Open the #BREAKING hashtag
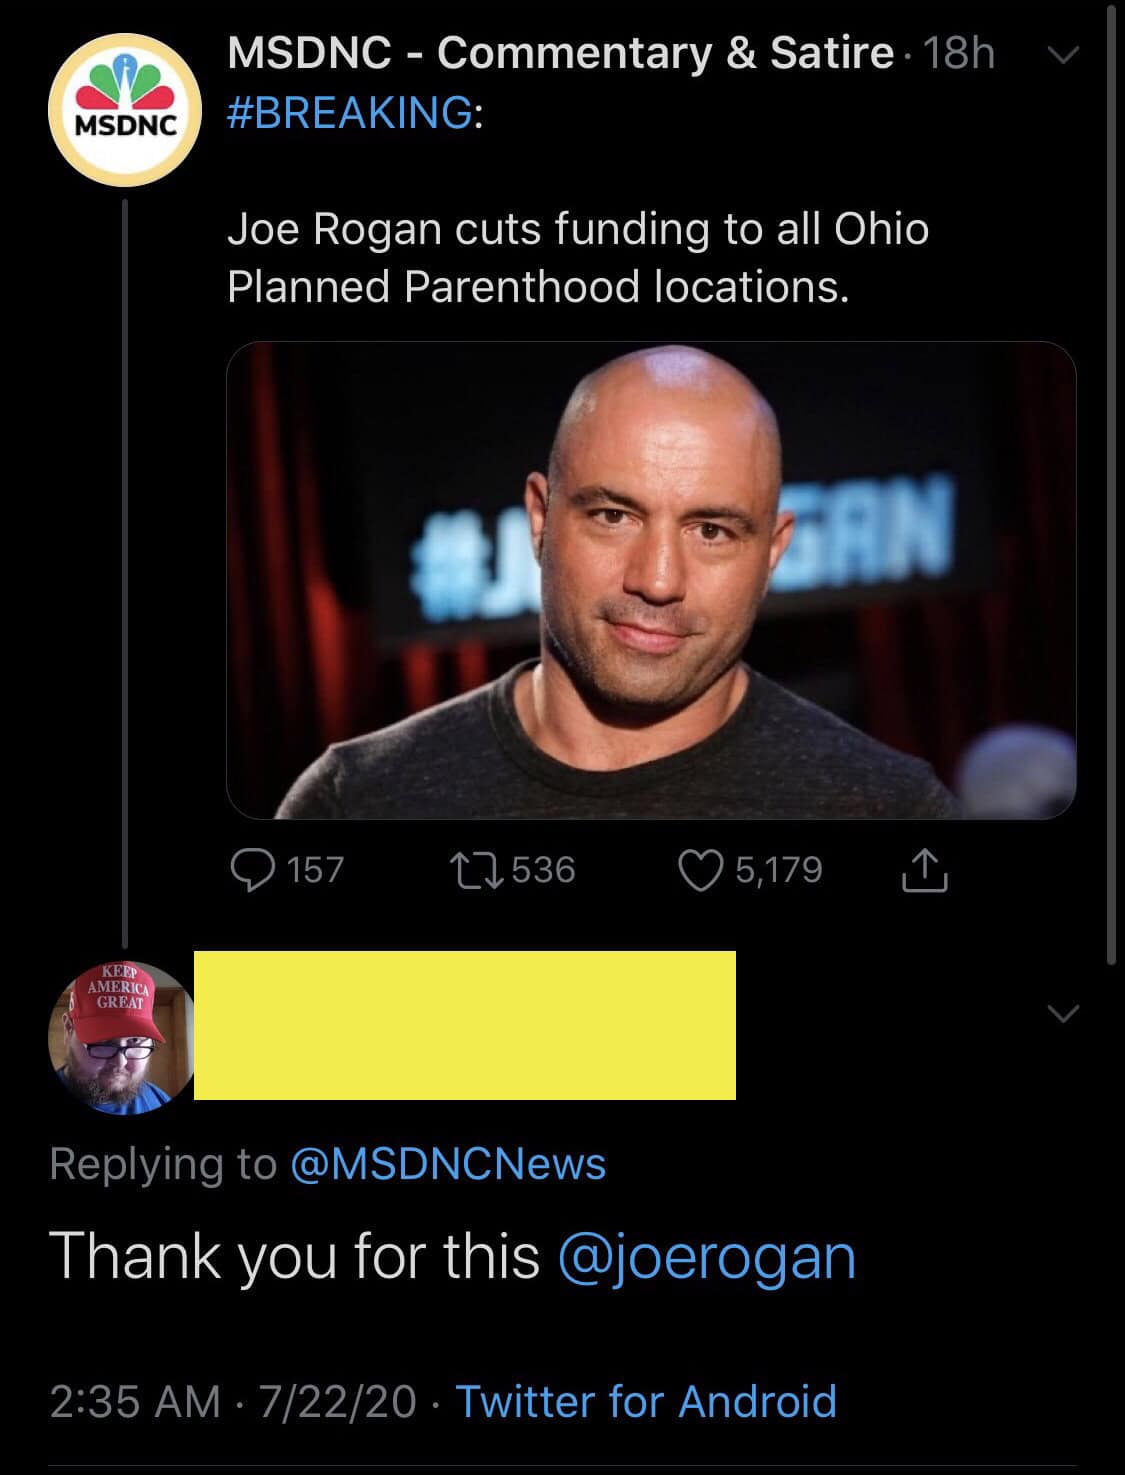 pyautogui.click(x=350, y=112)
